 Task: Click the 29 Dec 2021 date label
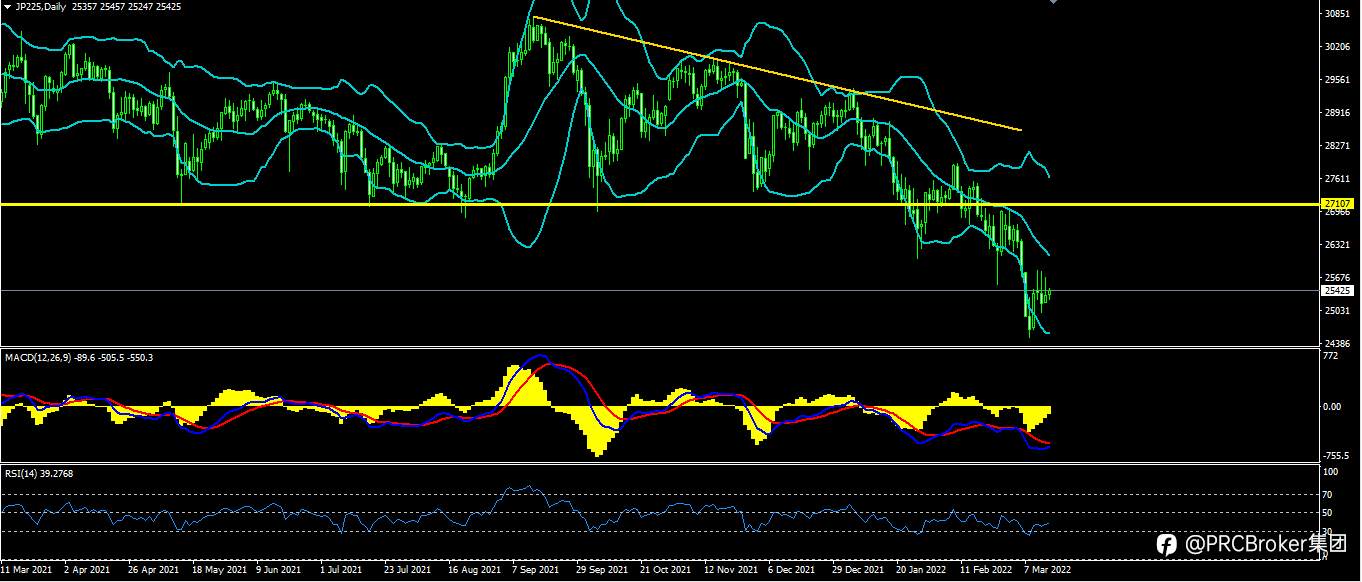point(858,570)
